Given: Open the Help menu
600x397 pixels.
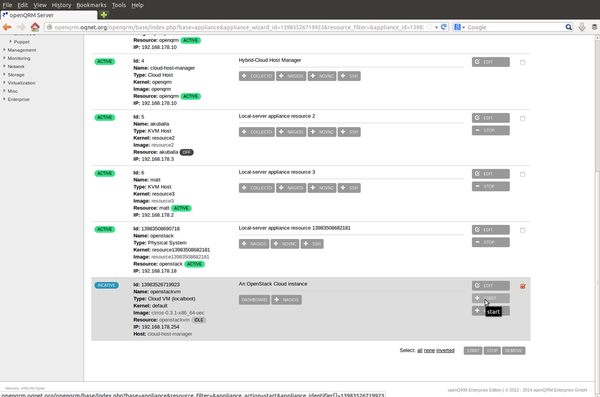Looking at the screenshot, I should point(137,5).
